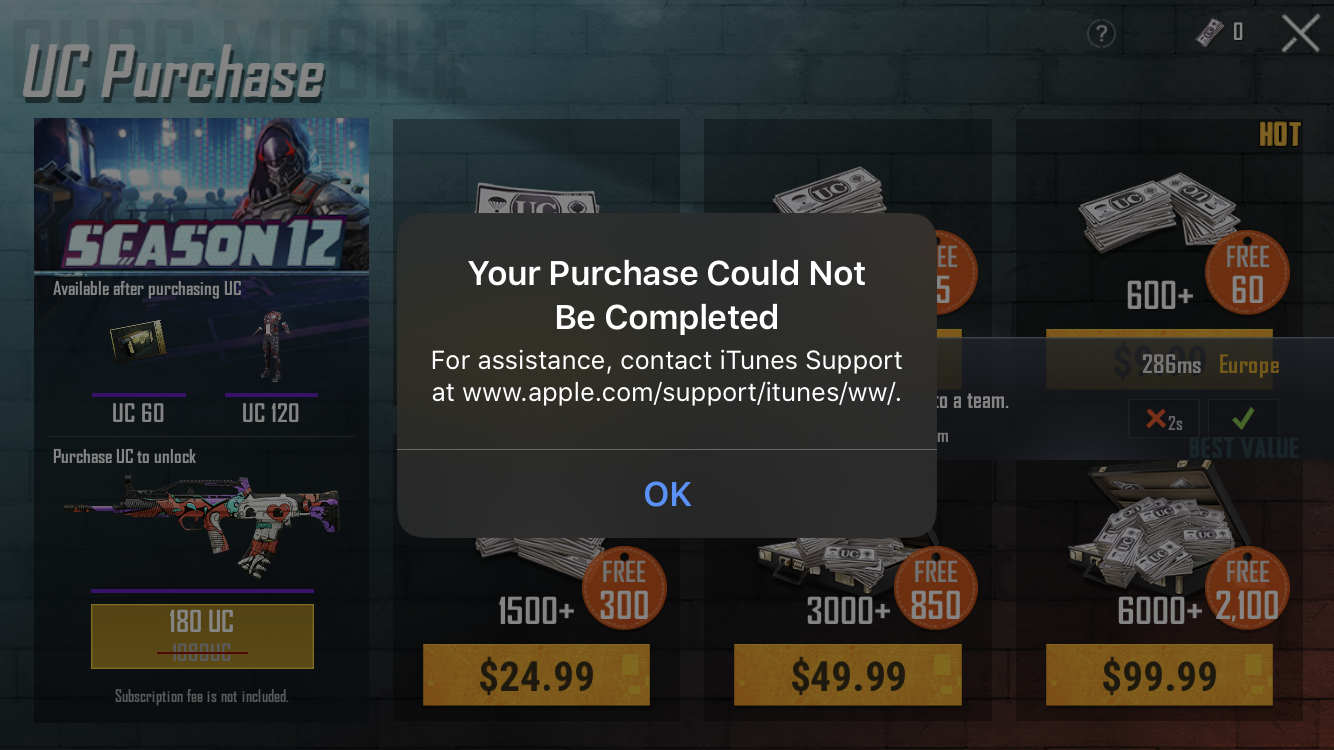Click the FREE 2,100 bonus badge
The height and width of the screenshot is (750, 1334).
1247,589
